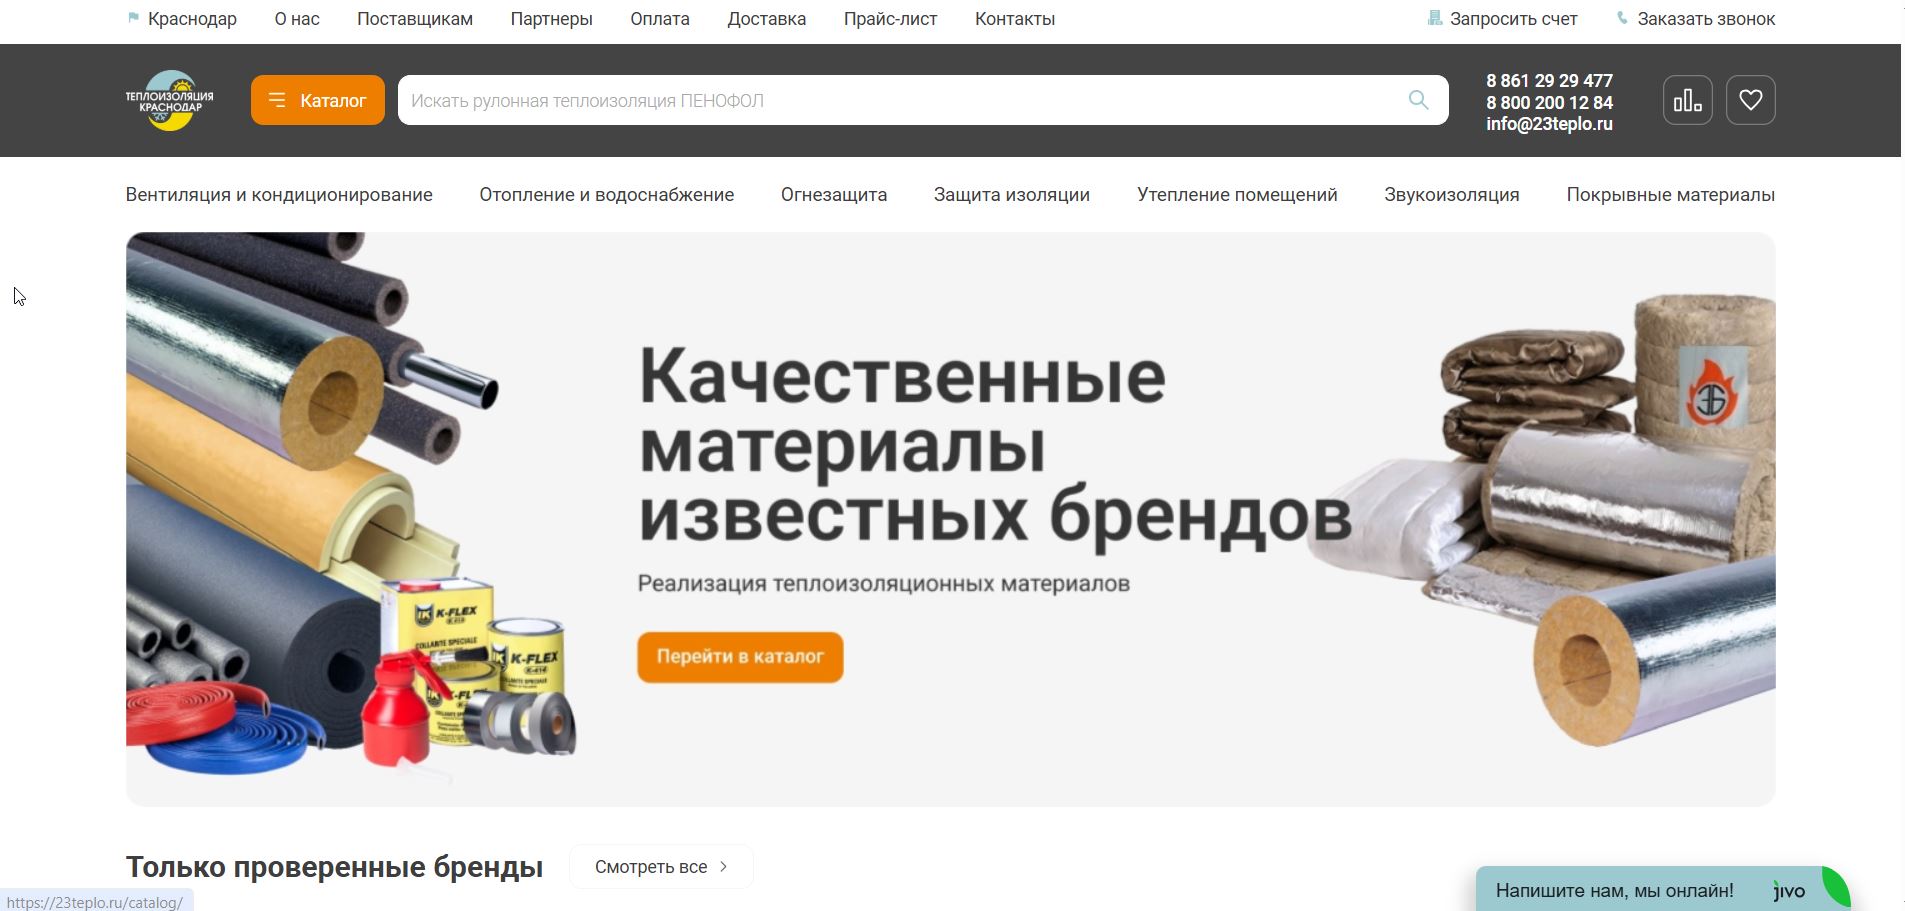Screen dimensions: 1905x911
Task: Select the Краснодар city link
Action: click(x=192, y=19)
